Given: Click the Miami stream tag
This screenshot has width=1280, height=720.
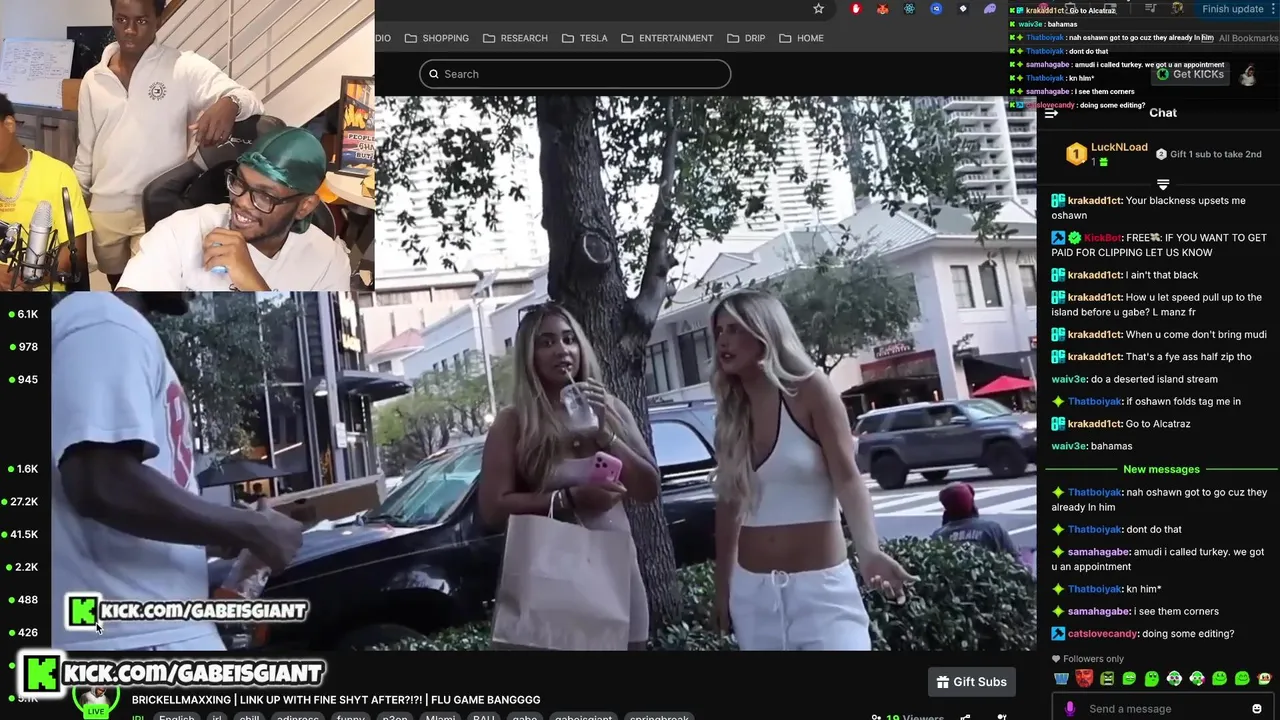Looking at the screenshot, I should [x=440, y=717].
